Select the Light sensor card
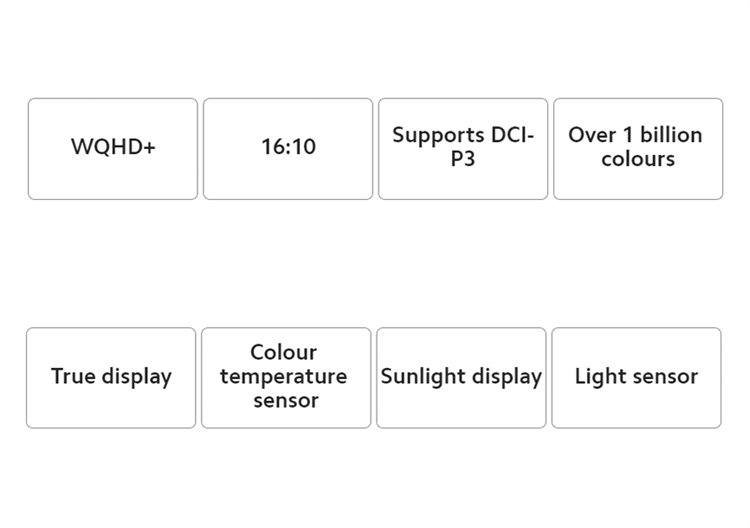The width and height of the screenshot is (750, 528). [x=636, y=378]
